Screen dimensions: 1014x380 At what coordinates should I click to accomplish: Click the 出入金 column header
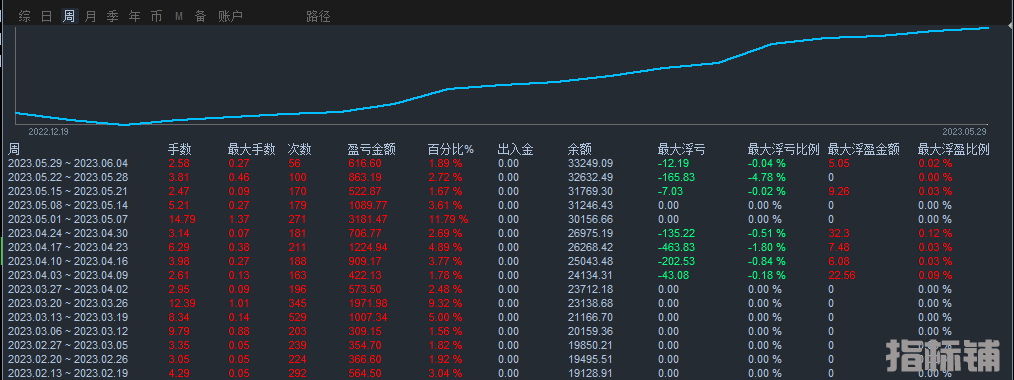coord(515,149)
